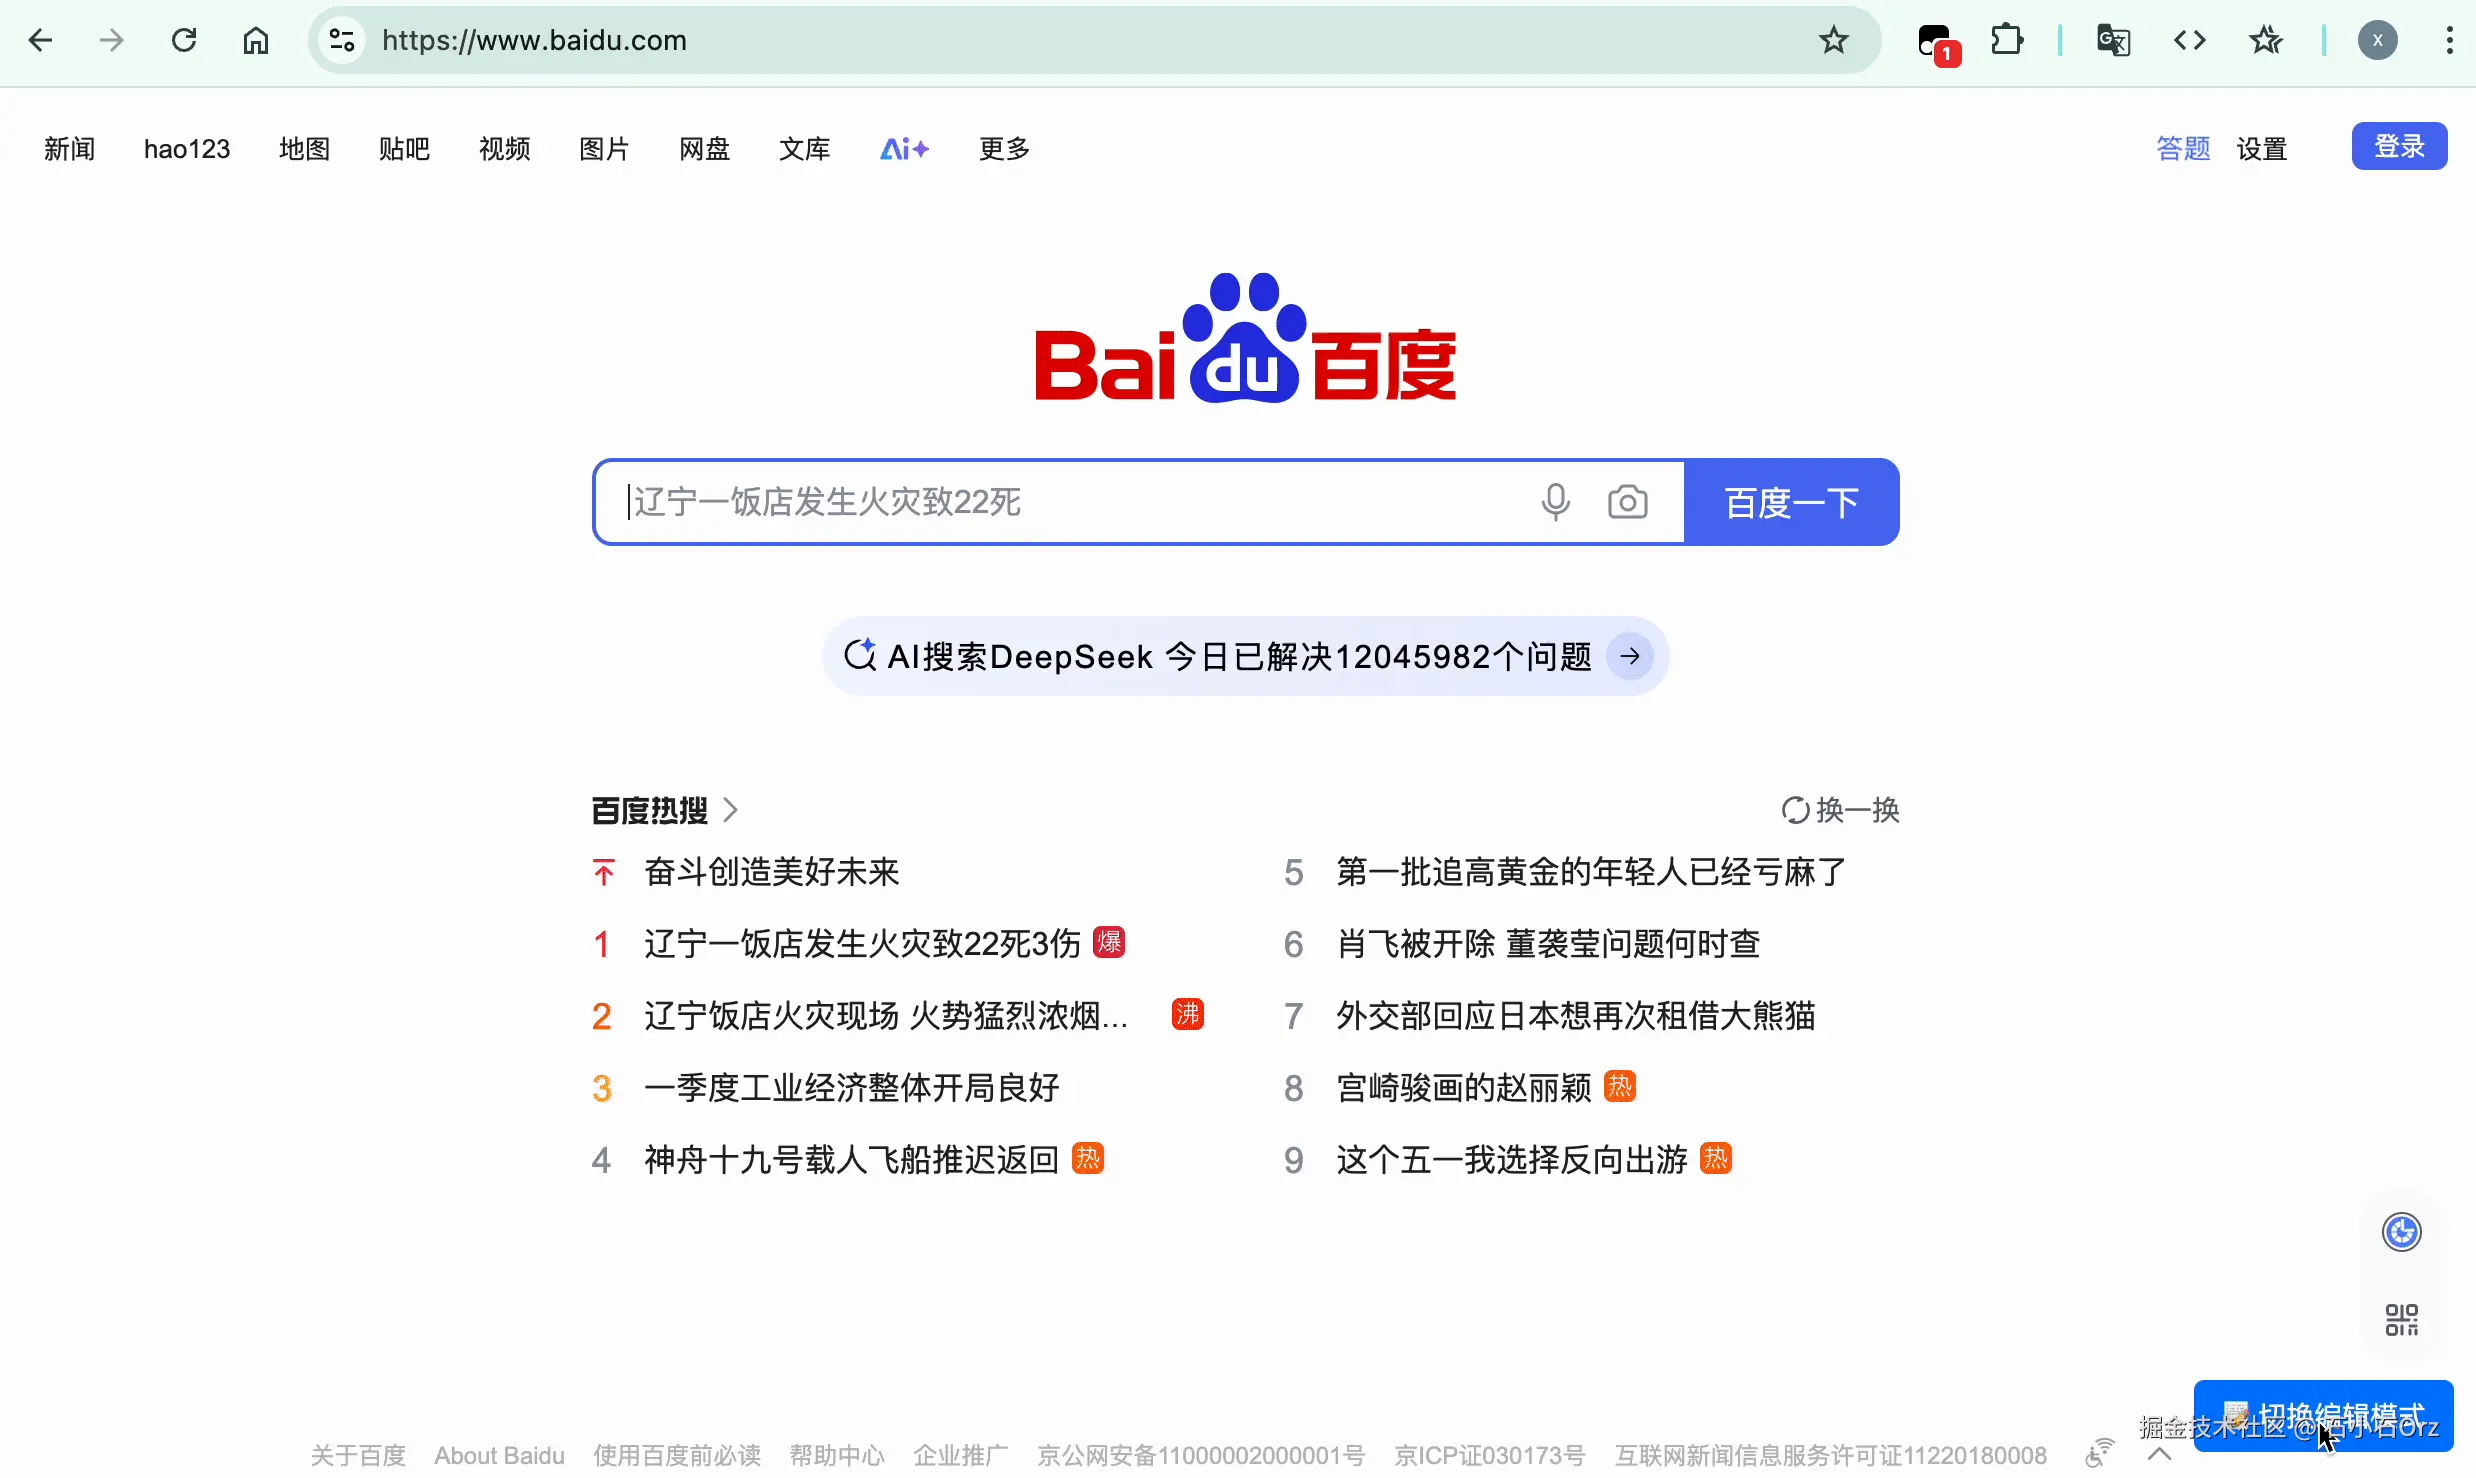Show the QR code icon
This screenshot has height=1478, width=2476.
click(2402, 1320)
